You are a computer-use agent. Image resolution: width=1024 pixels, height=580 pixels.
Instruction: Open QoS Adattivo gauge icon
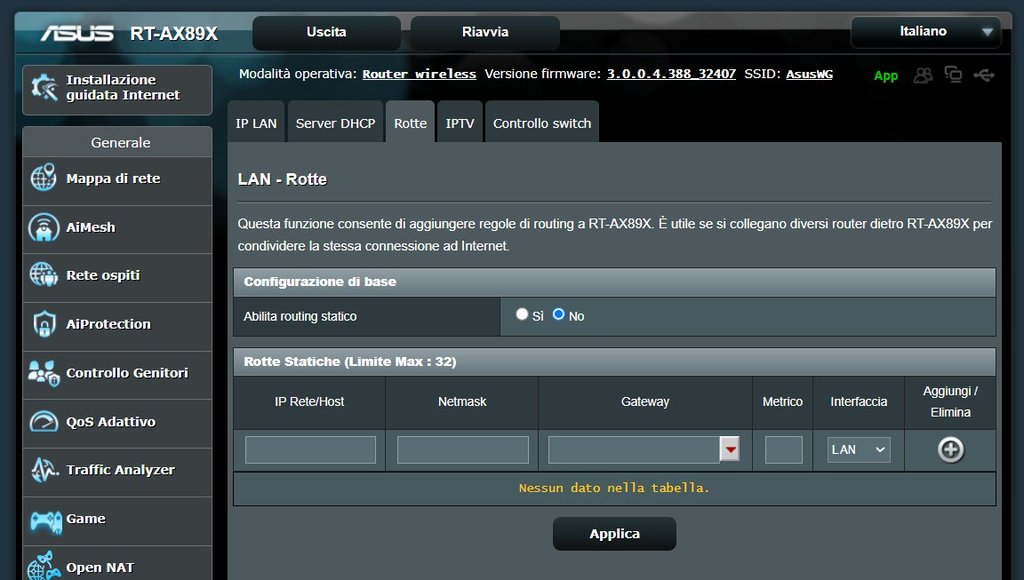click(43, 422)
